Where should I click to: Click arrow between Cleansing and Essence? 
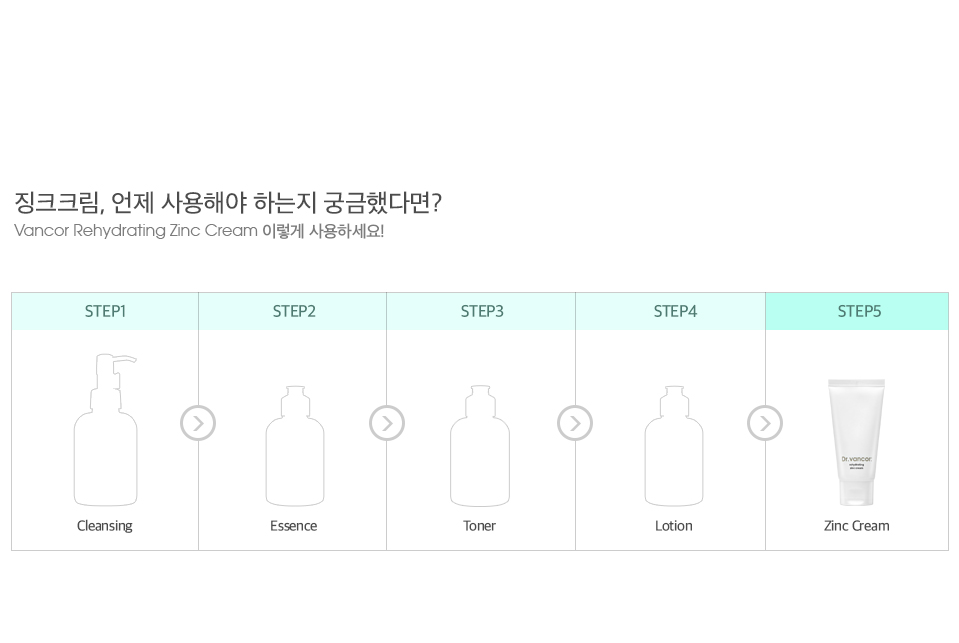(x=198, y=423)
